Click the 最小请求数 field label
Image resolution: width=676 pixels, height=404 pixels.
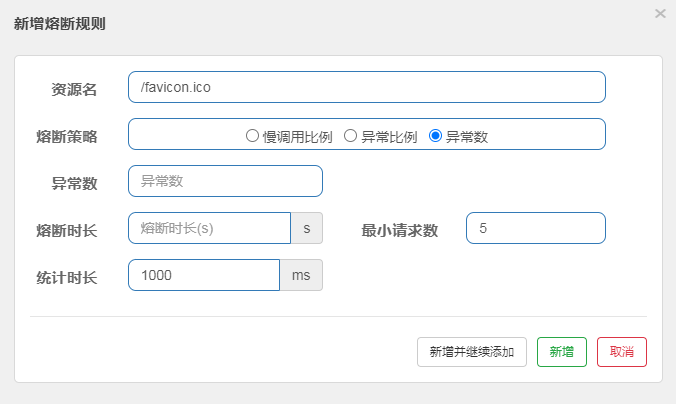pyautogui.click(x=400, y=230)
